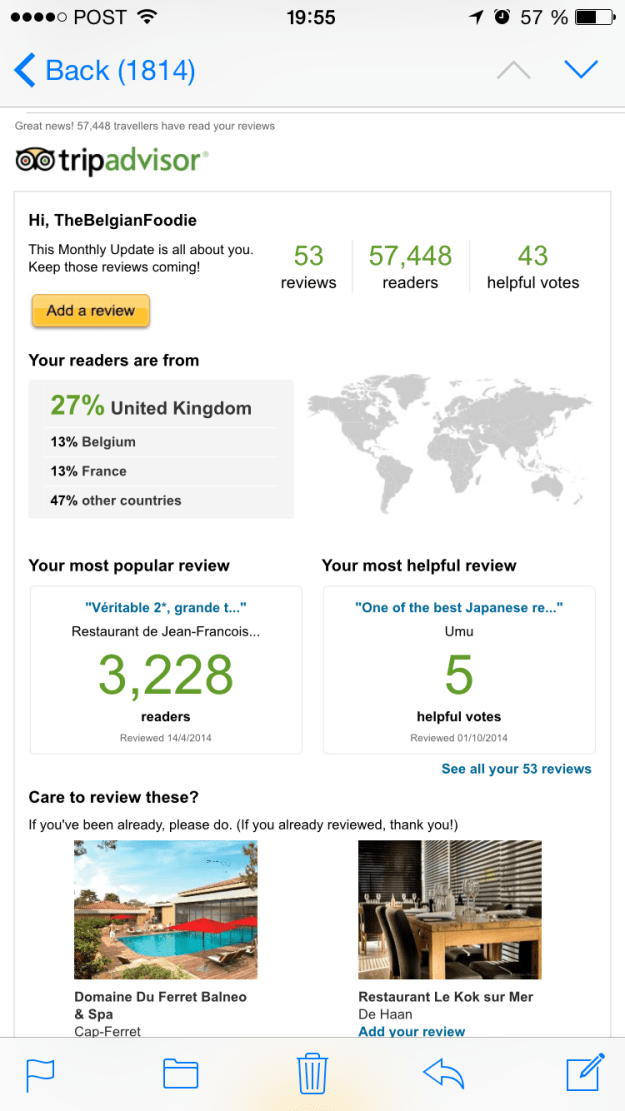
Task: Go back to inbox (1814)
Action: click(105, 71)
